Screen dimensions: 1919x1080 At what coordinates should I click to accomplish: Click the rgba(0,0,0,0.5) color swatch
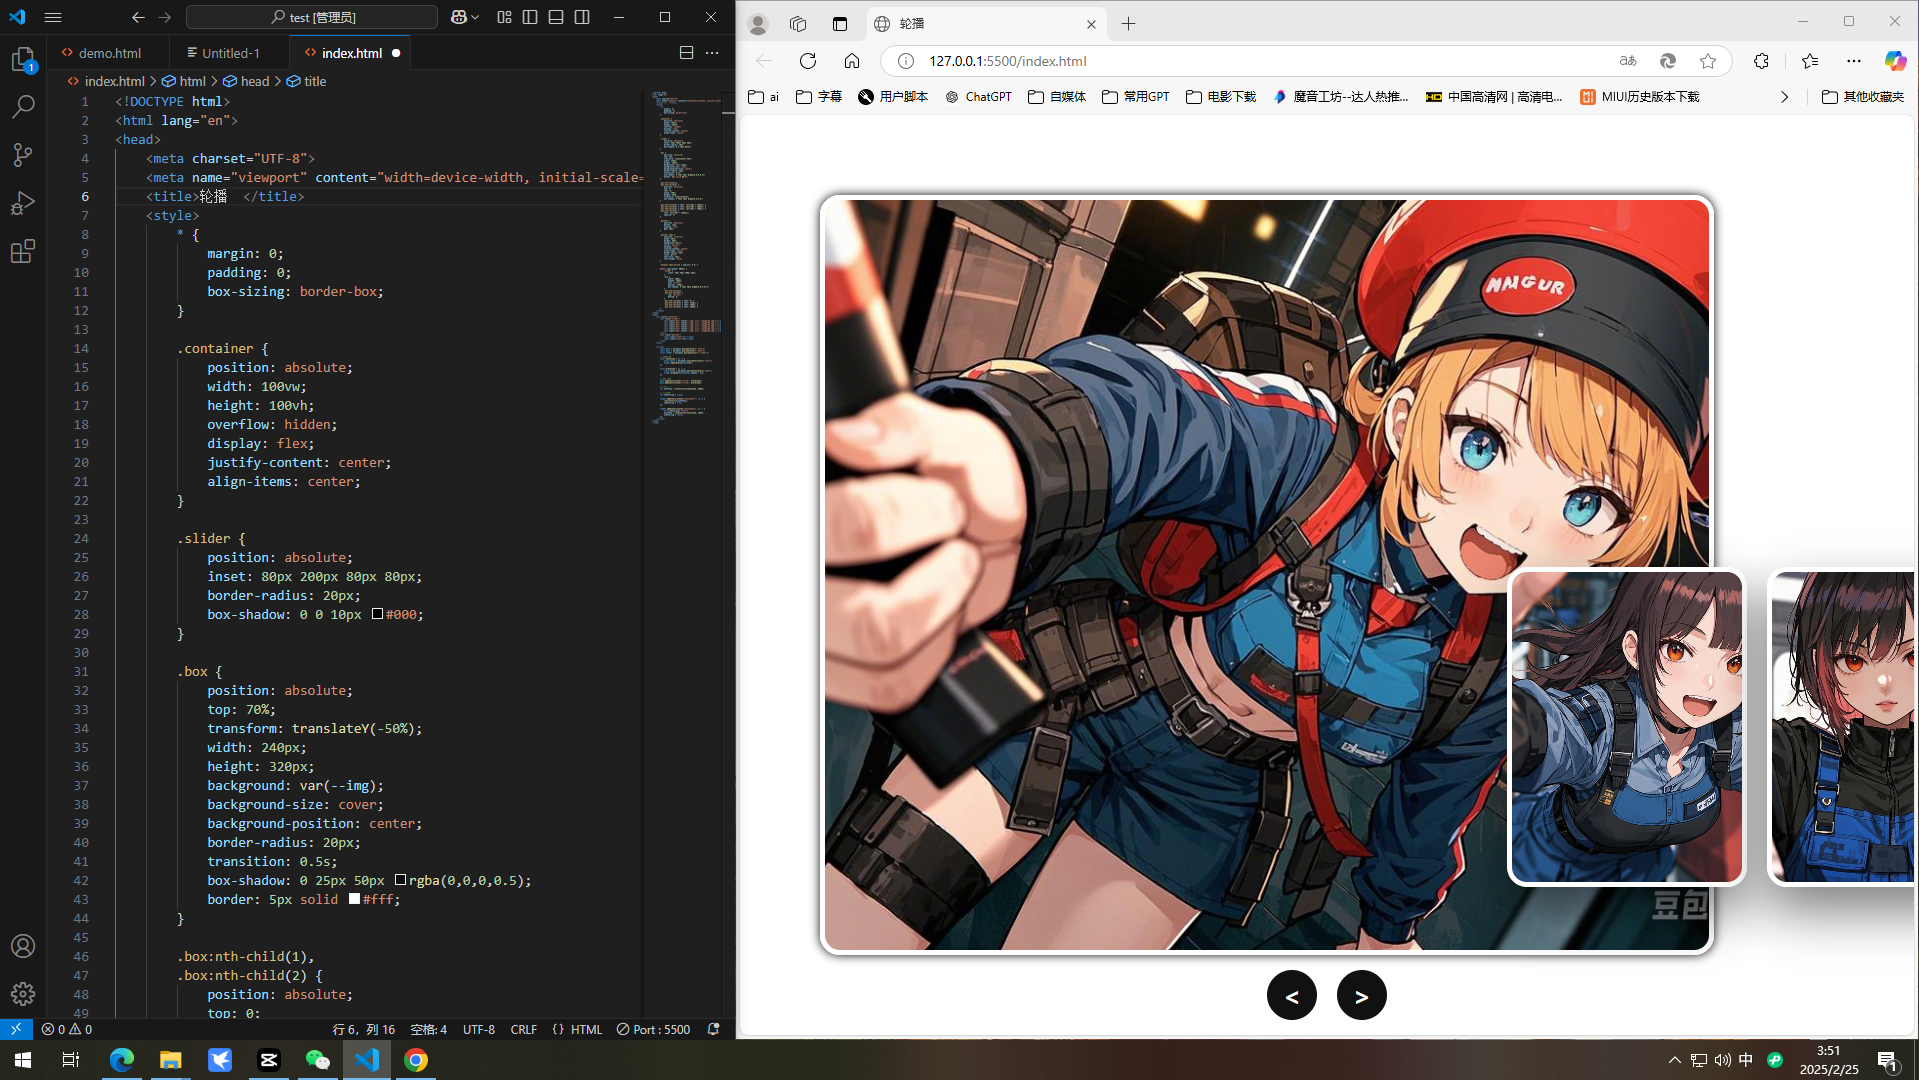[400, 880]
